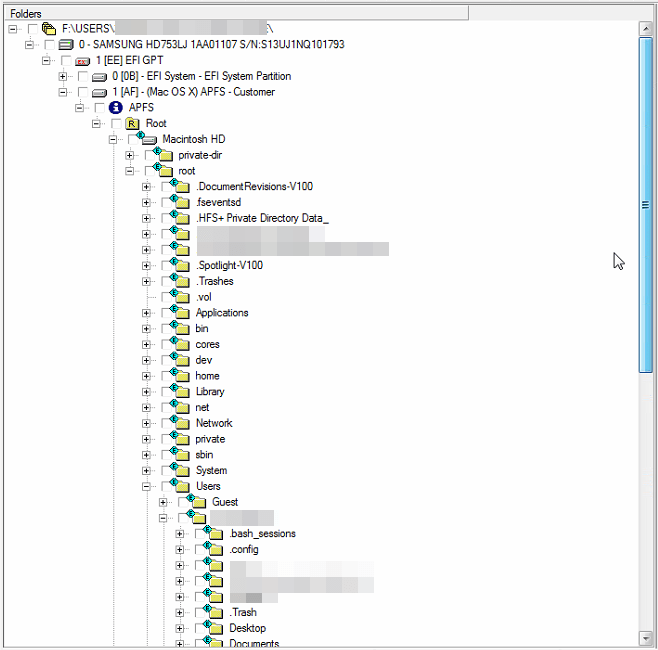Click the Macintosh HD drive icon
Image resolution: width=658 pixels, height=650 pixels.
tap(148, 139)
